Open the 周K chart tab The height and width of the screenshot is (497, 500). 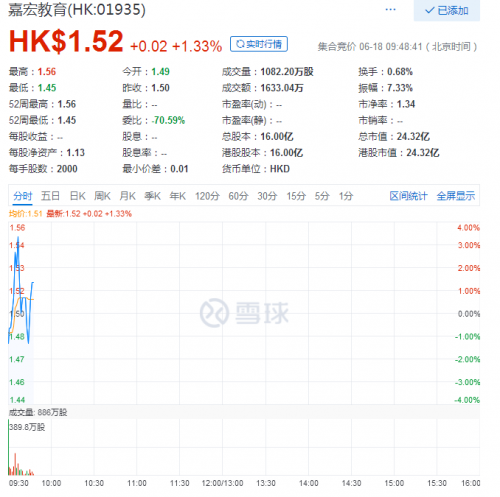pyautogui.click(x=102, y=196)
